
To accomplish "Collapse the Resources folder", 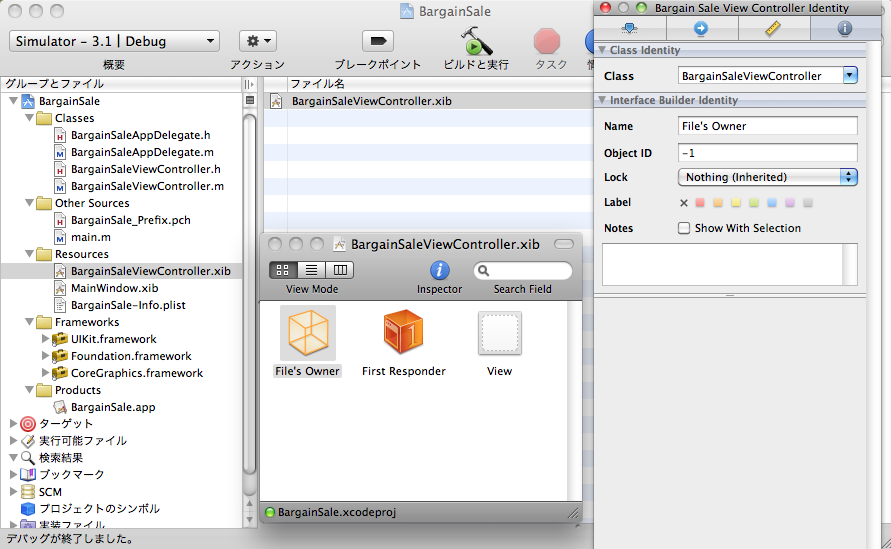I will click(30, 253).
